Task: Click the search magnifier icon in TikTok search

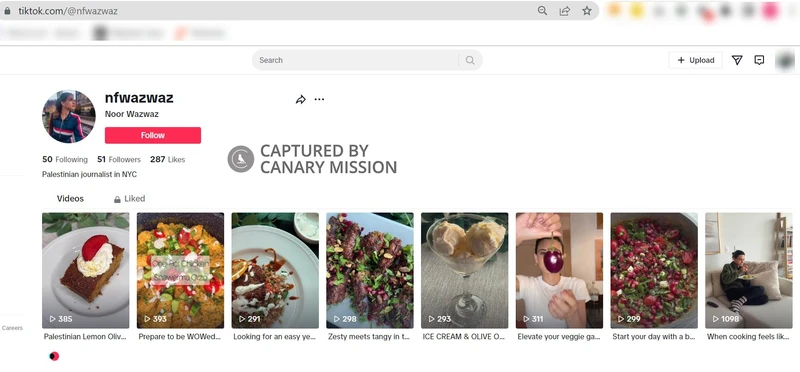Action: [x=470, y=60]
